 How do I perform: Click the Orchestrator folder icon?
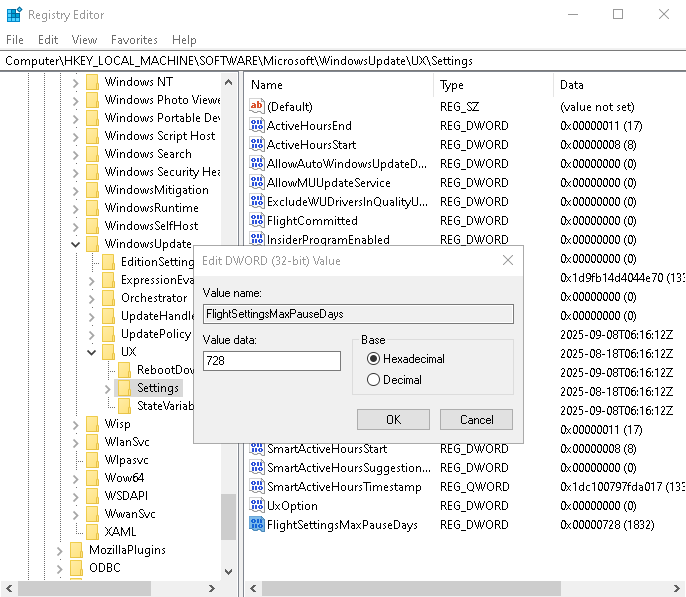108,298
